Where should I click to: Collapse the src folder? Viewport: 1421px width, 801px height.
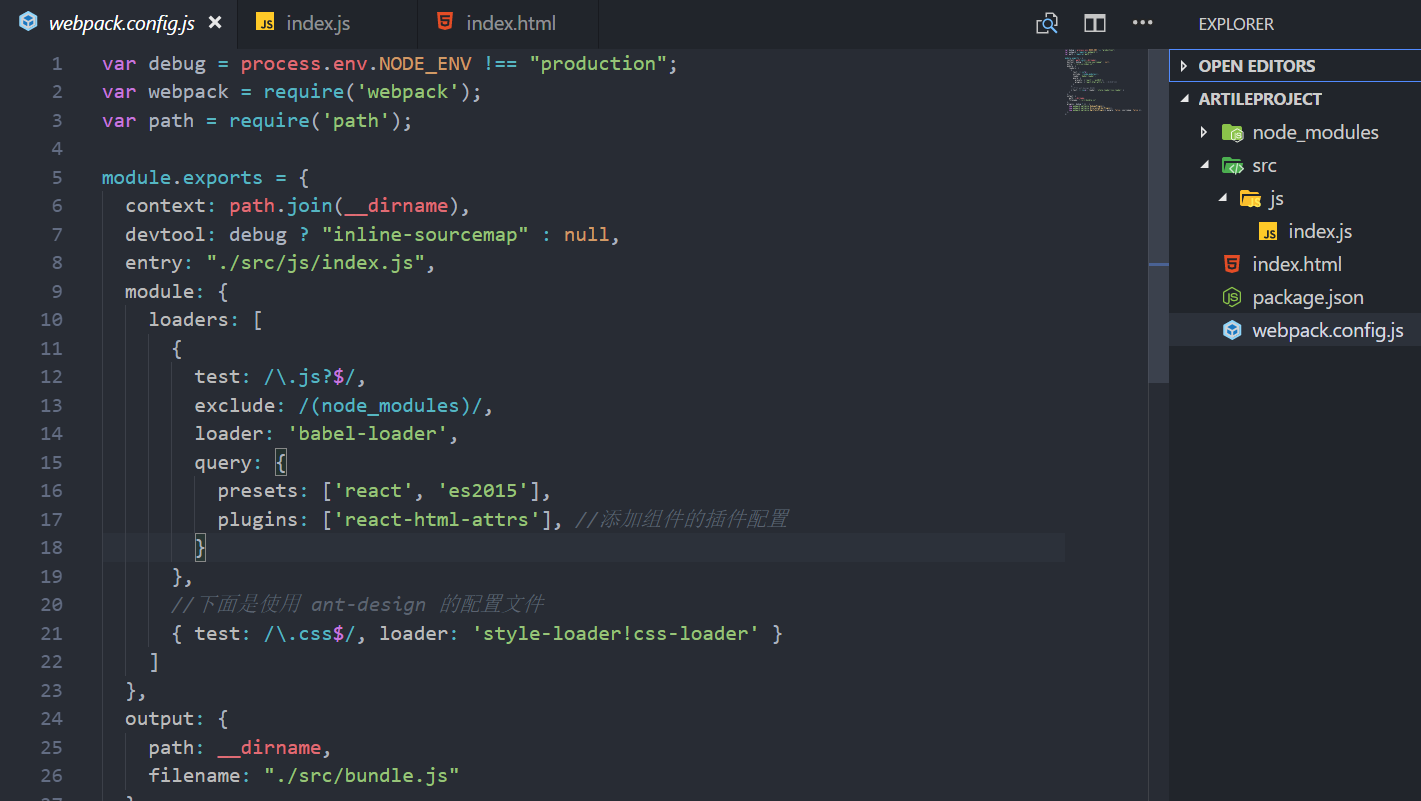(x=1204, y=164)
